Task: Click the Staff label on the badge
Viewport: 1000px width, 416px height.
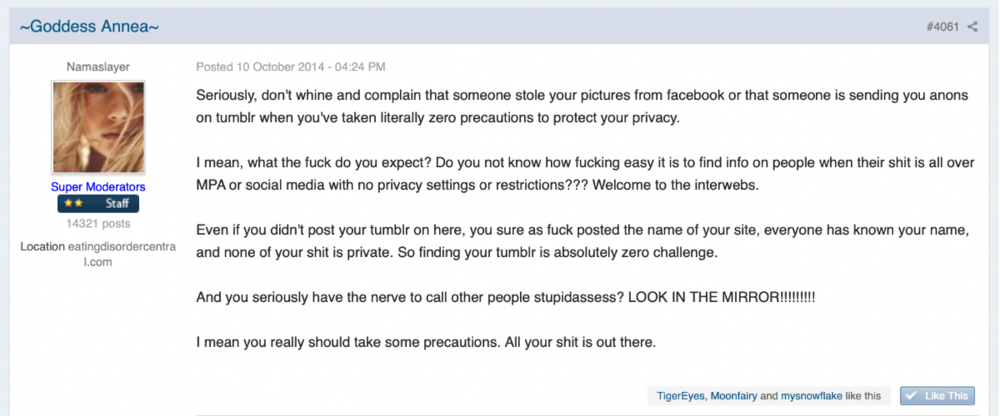Action: pyautogui.click(x=117, y=204)
